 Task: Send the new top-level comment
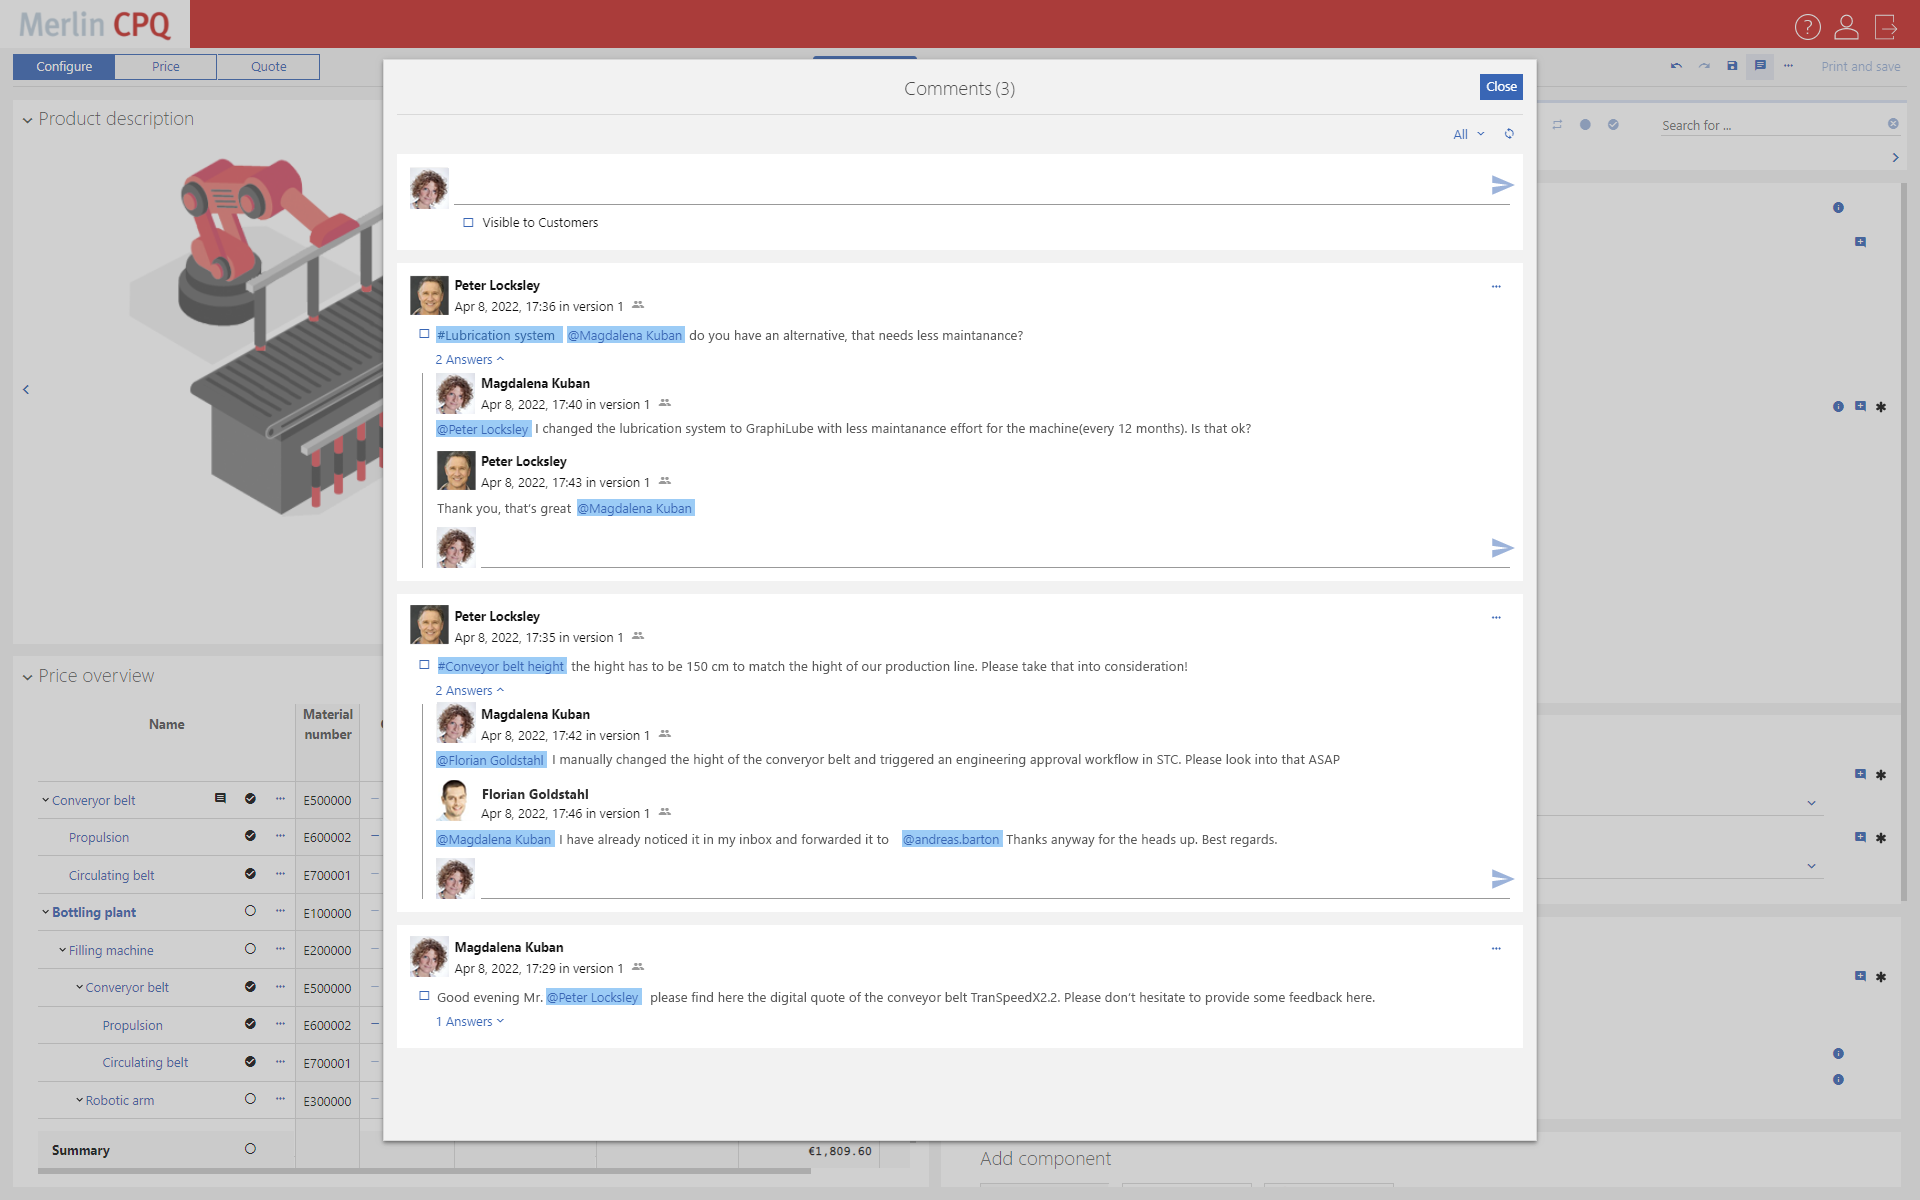pyautogui.click(x=1501, y=185)
